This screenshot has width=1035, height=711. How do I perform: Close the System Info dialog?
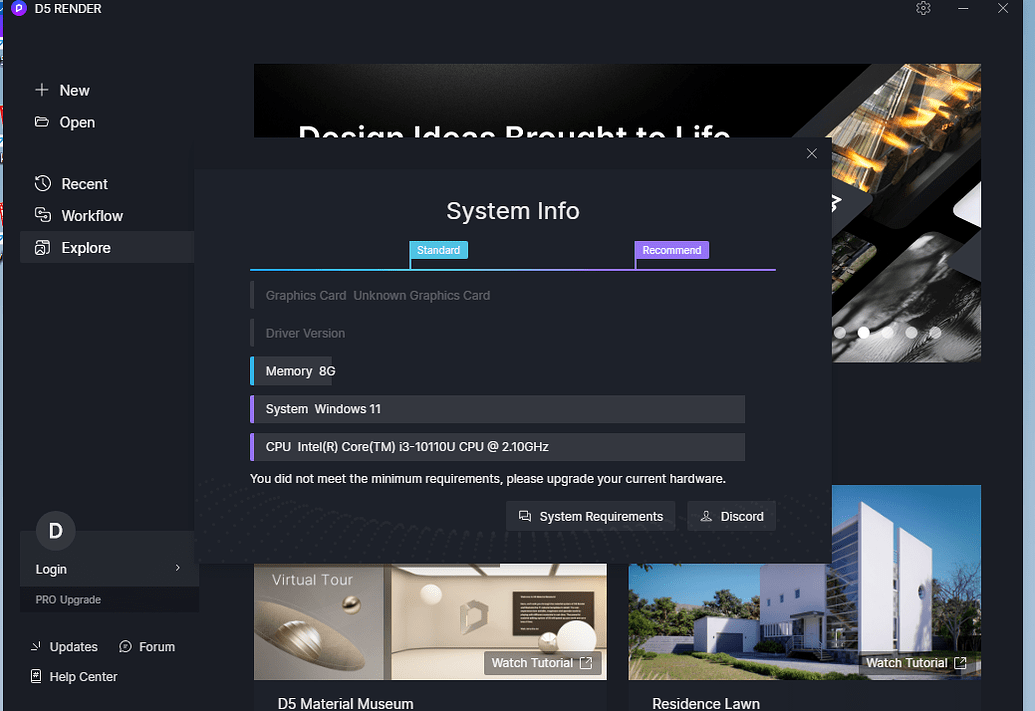(x=812, y=154)
